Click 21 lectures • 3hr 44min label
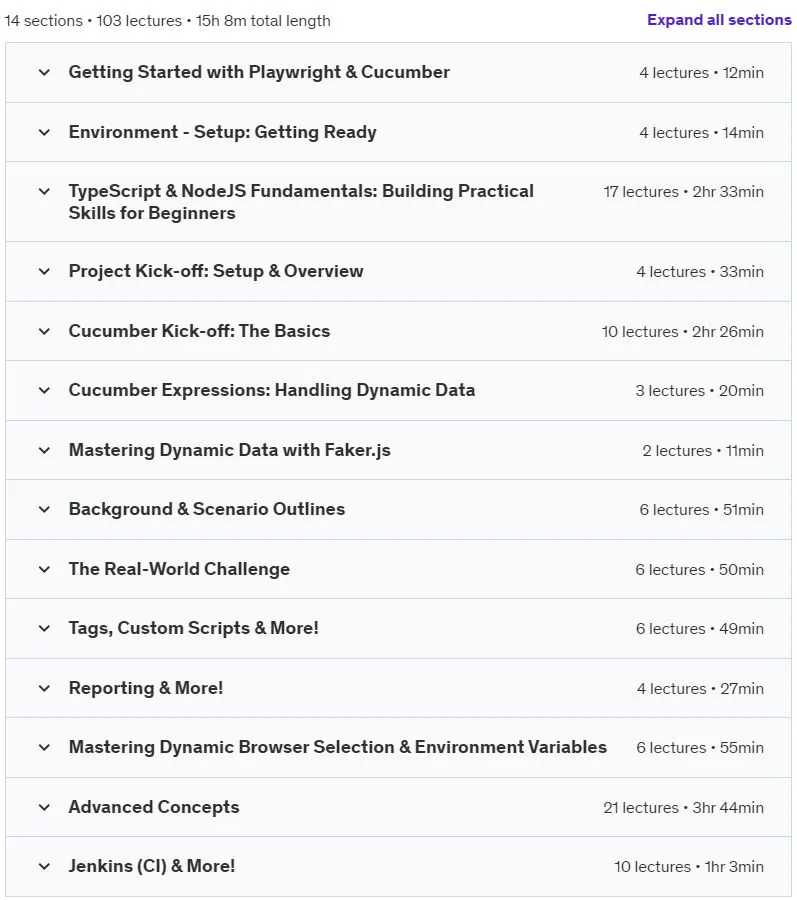The image size is (797, 900). point(683,808)
